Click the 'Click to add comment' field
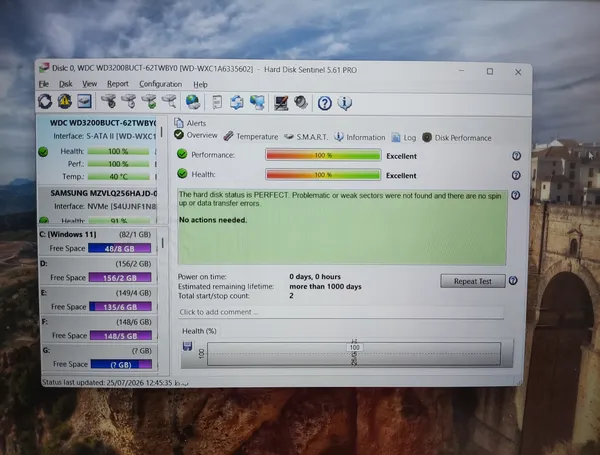Viewport: 600px width, 455px height. (x=341, y=312)
